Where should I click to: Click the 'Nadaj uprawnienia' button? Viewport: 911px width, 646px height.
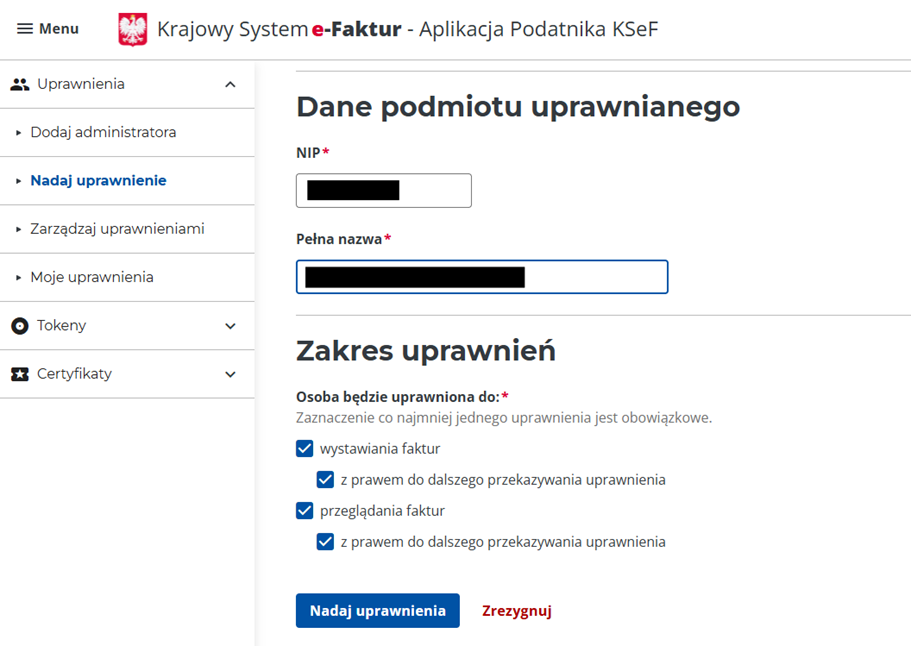(x=377, y=611)
